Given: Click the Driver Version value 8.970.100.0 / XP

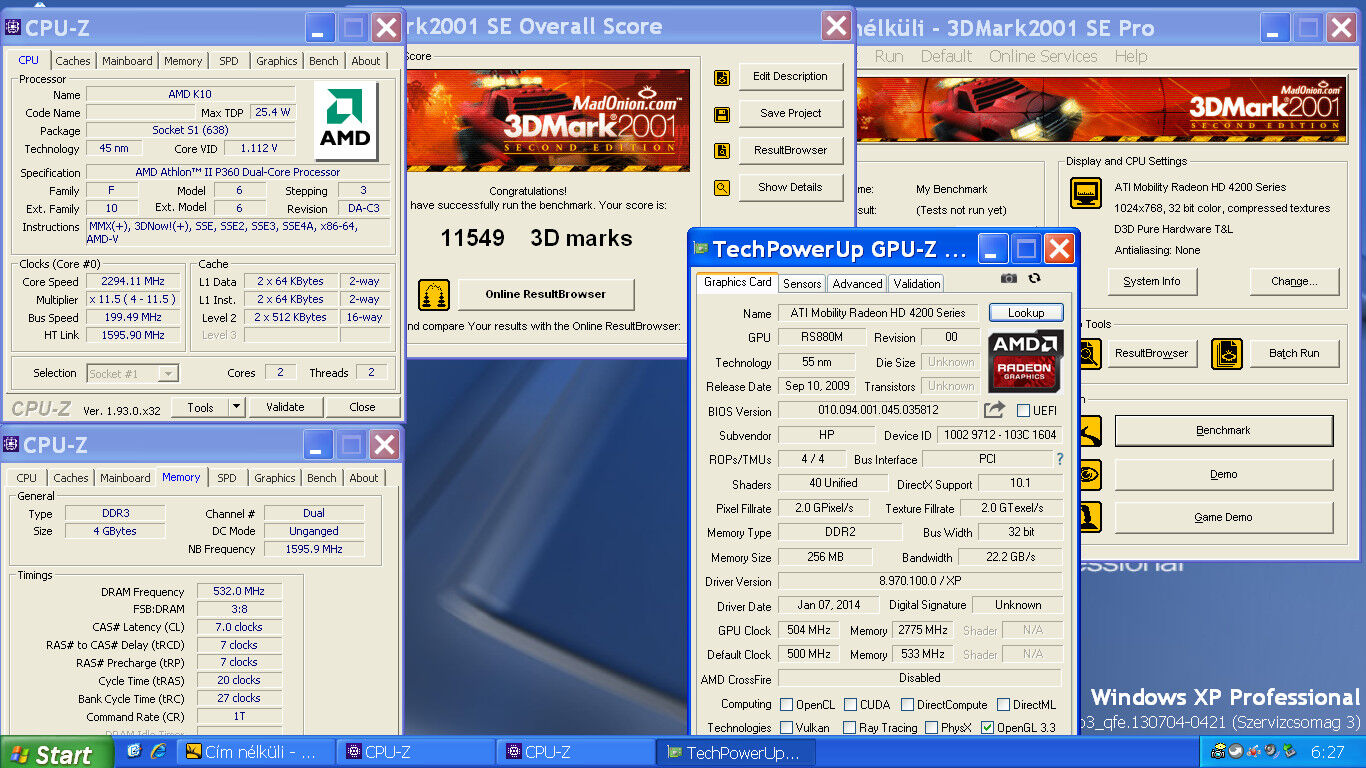Looking at the screenshot, I should pos(920,581).
